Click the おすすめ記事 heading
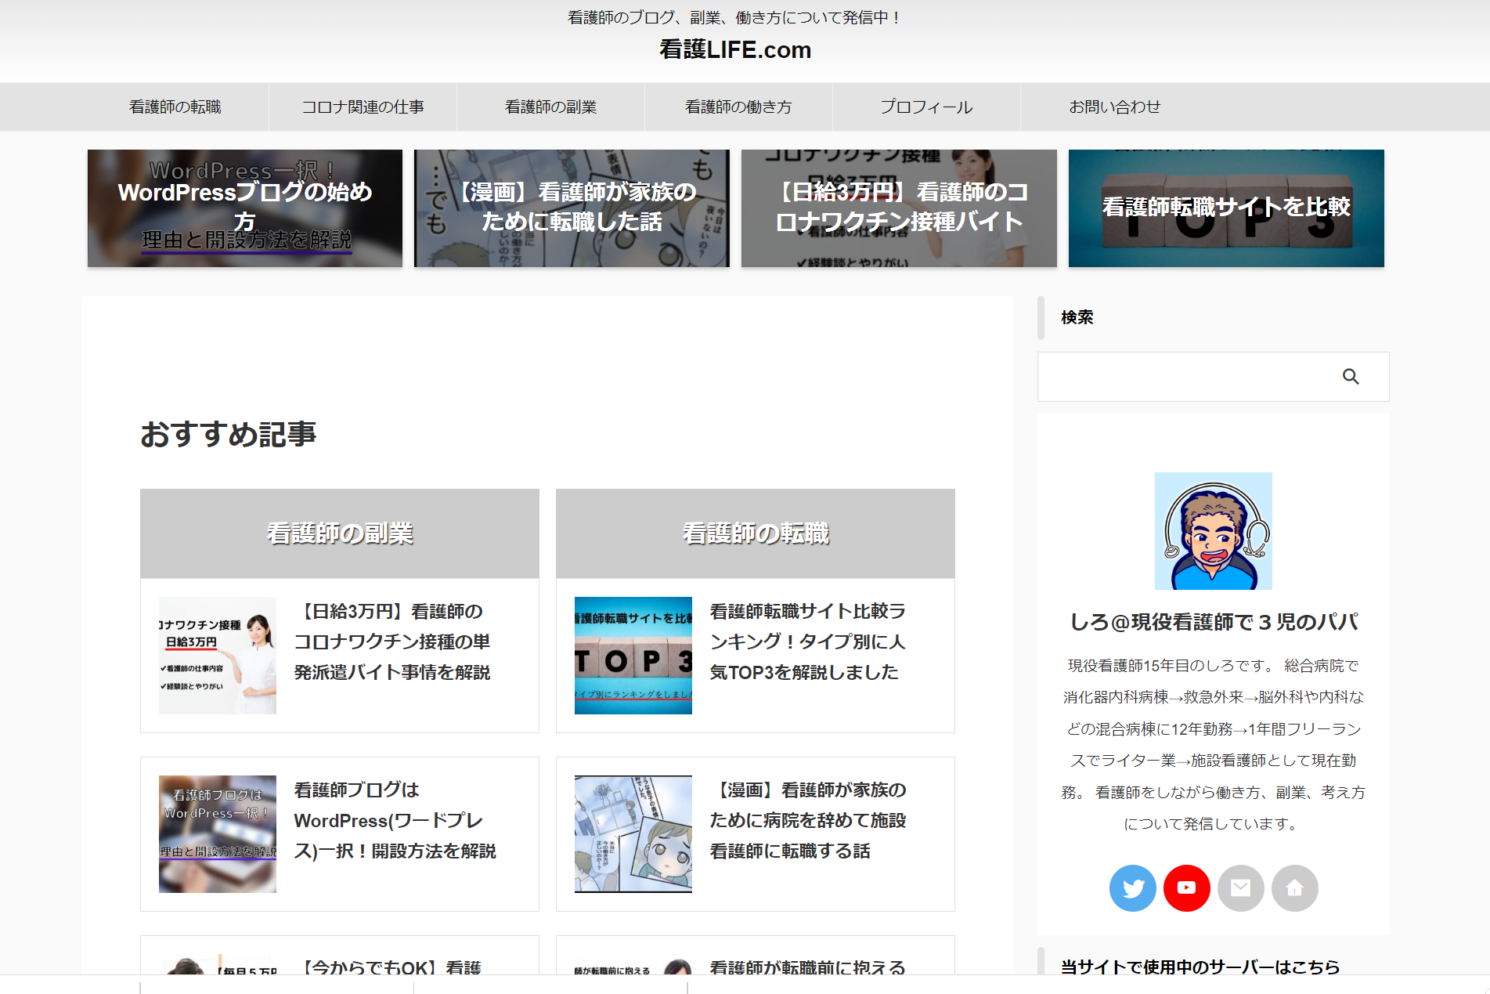Image resolution: width=1490 pixels, height=994 pixels. click(x=228, y=434)
